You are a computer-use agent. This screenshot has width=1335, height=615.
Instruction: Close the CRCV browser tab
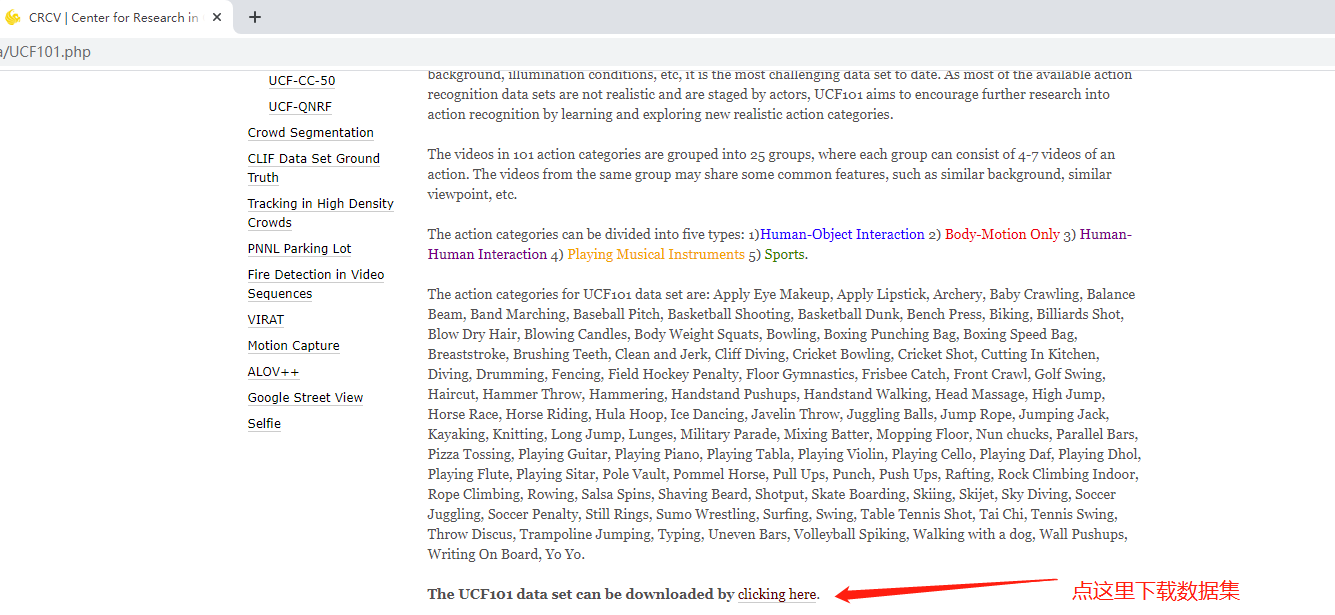pyautogui.click(x=217, y=17)
